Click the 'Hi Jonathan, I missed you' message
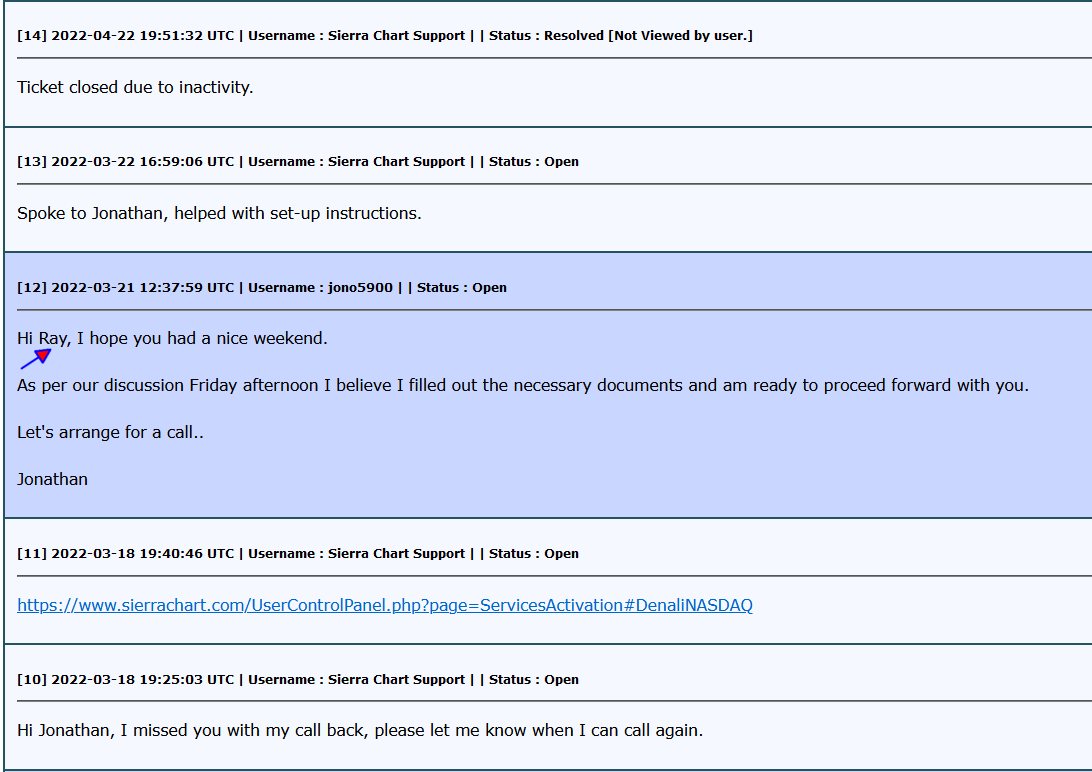The image size is (1092, 772). [x=360, y=730]
